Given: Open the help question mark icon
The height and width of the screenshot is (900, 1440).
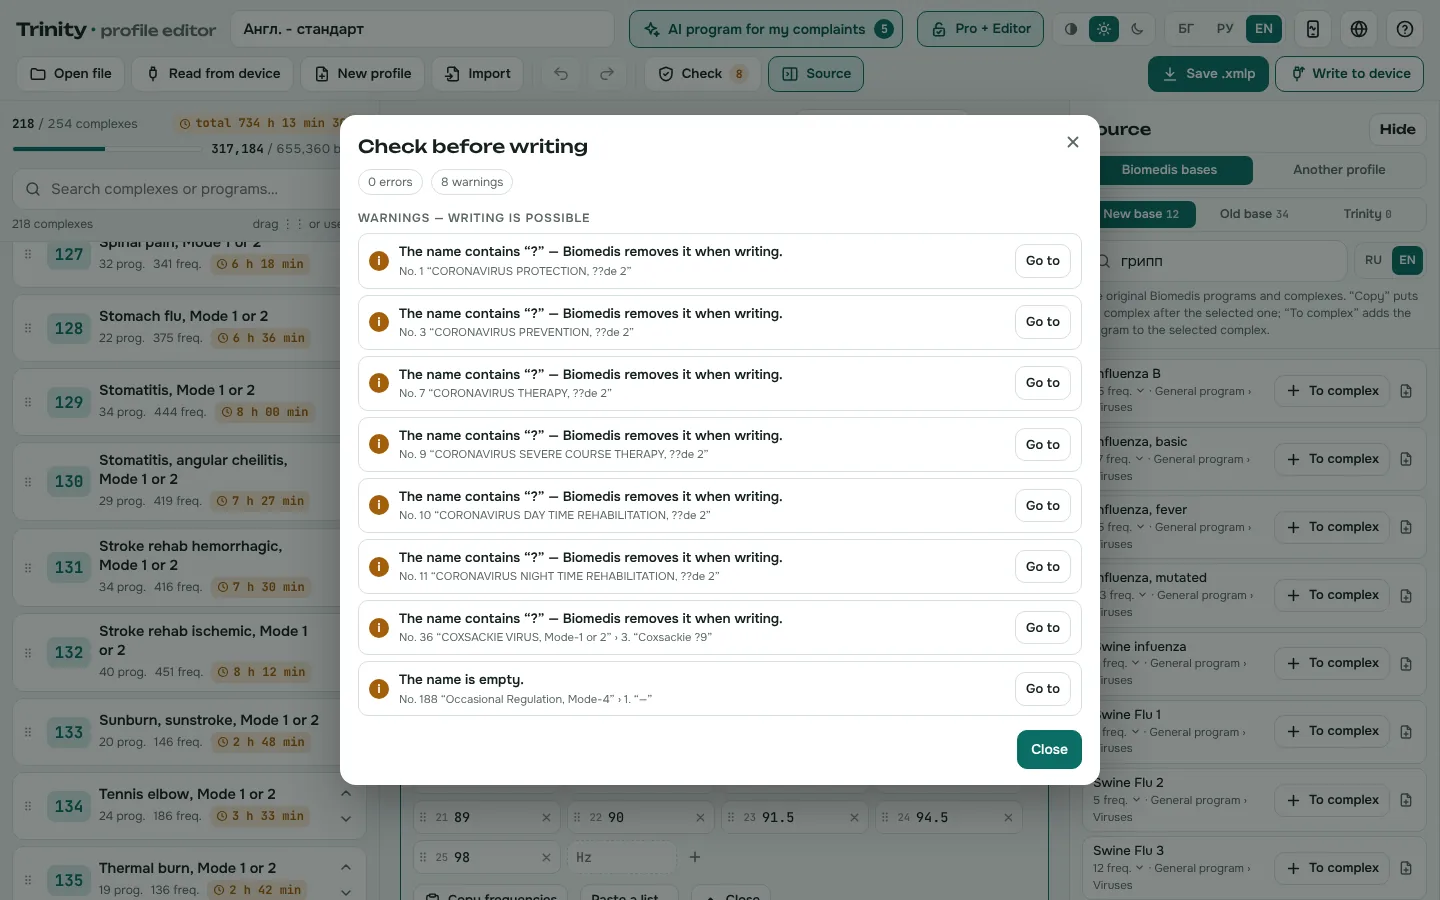Looking at the screenshot, I should click(x=1405, y=29).
